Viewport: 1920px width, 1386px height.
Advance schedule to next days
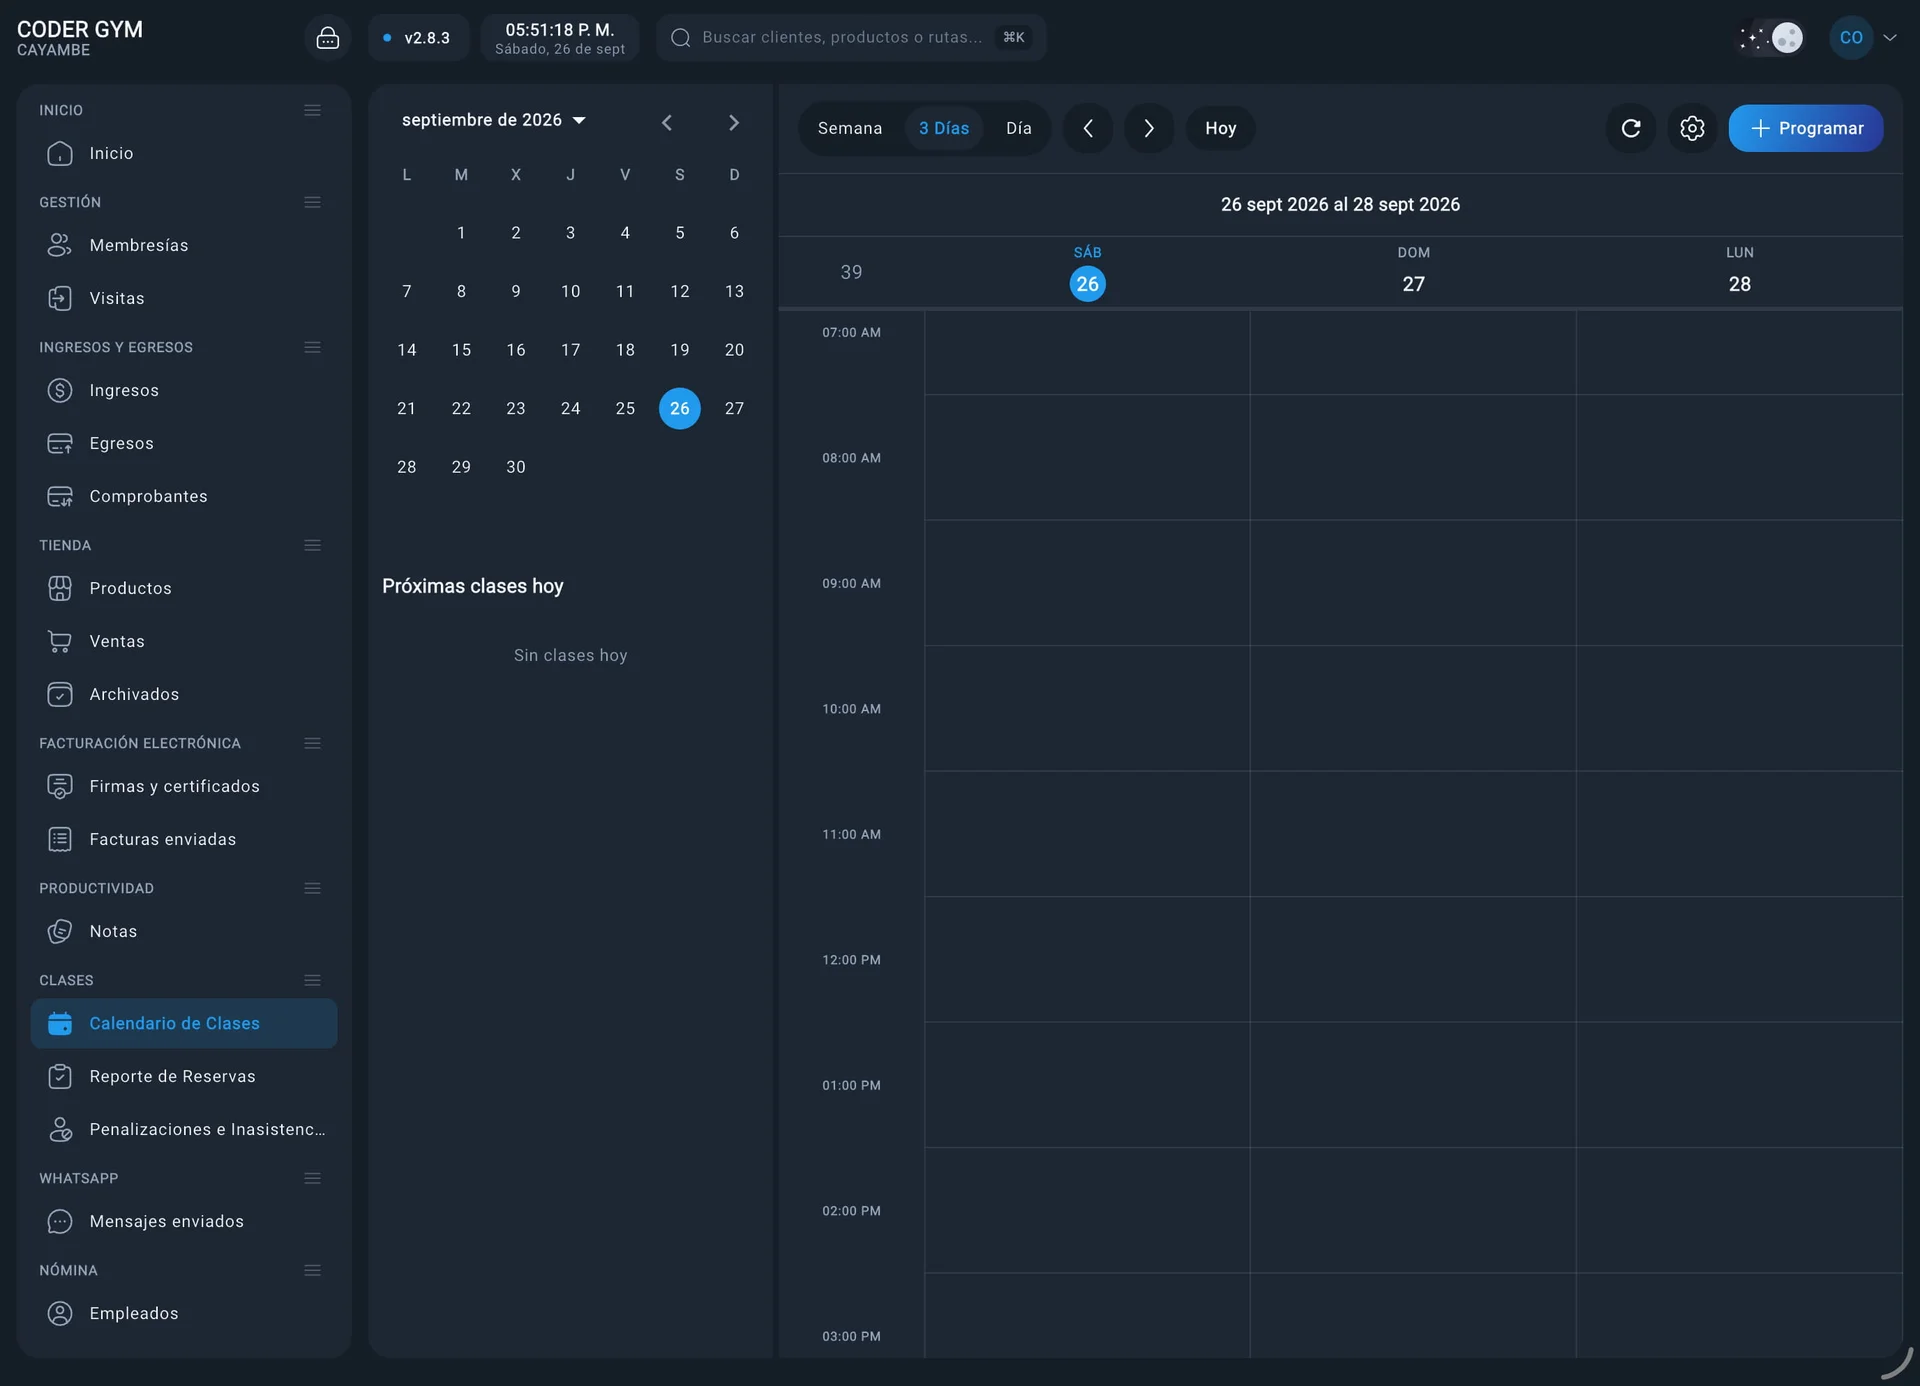click(x=1149, y=128)
